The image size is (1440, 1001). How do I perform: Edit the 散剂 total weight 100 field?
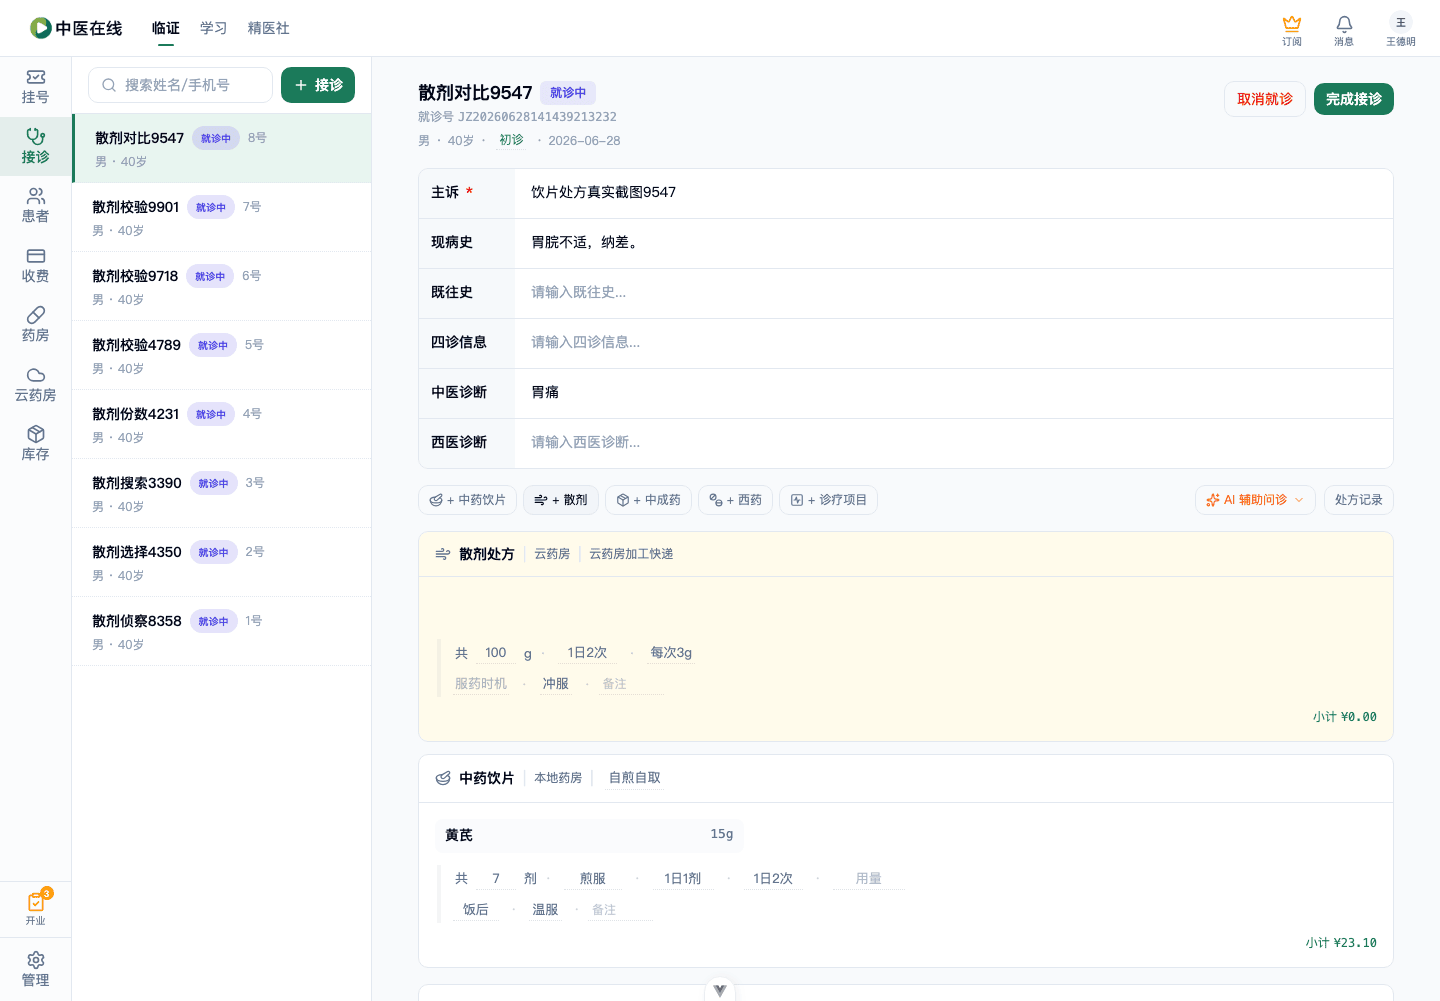click(496, 653)
